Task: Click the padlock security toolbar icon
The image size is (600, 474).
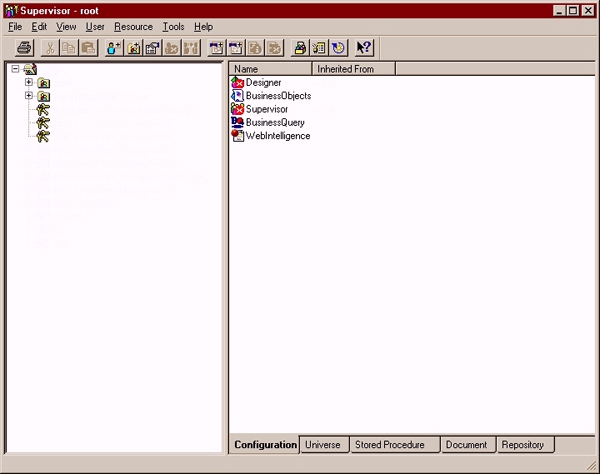Action: (x=299, y=48)
